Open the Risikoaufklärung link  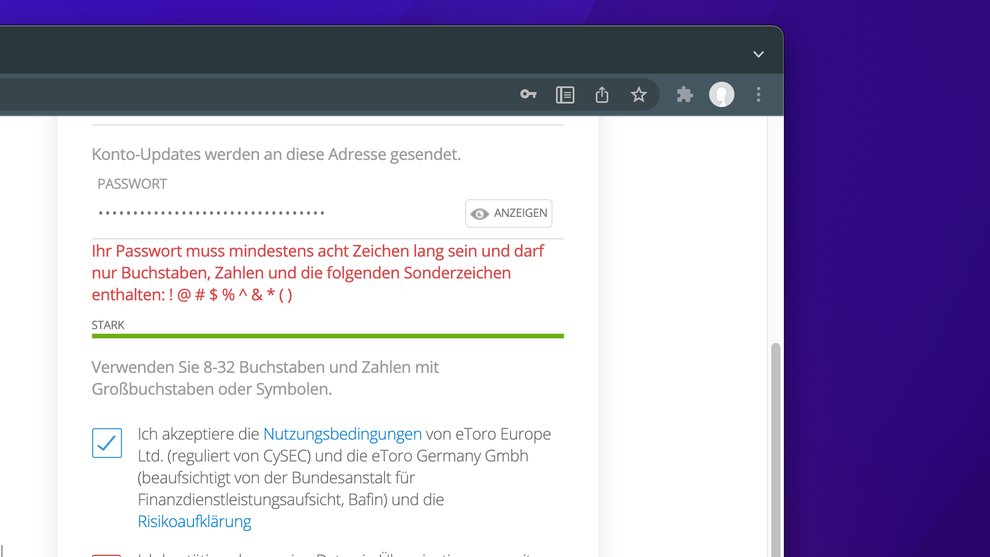(194, 522)
